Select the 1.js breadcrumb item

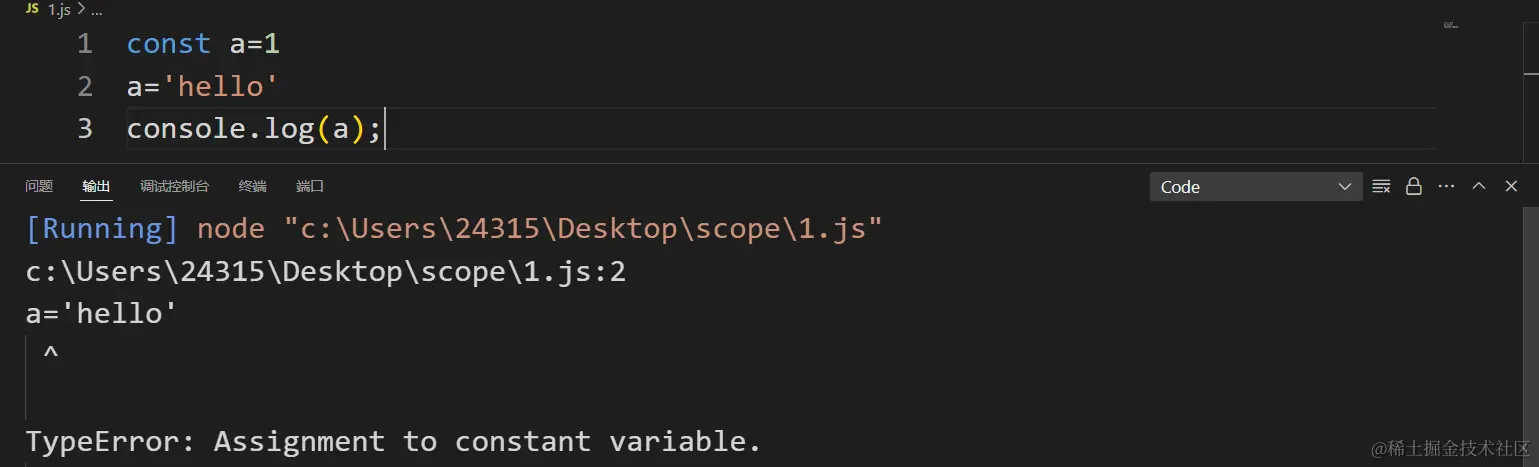(59, 8)
